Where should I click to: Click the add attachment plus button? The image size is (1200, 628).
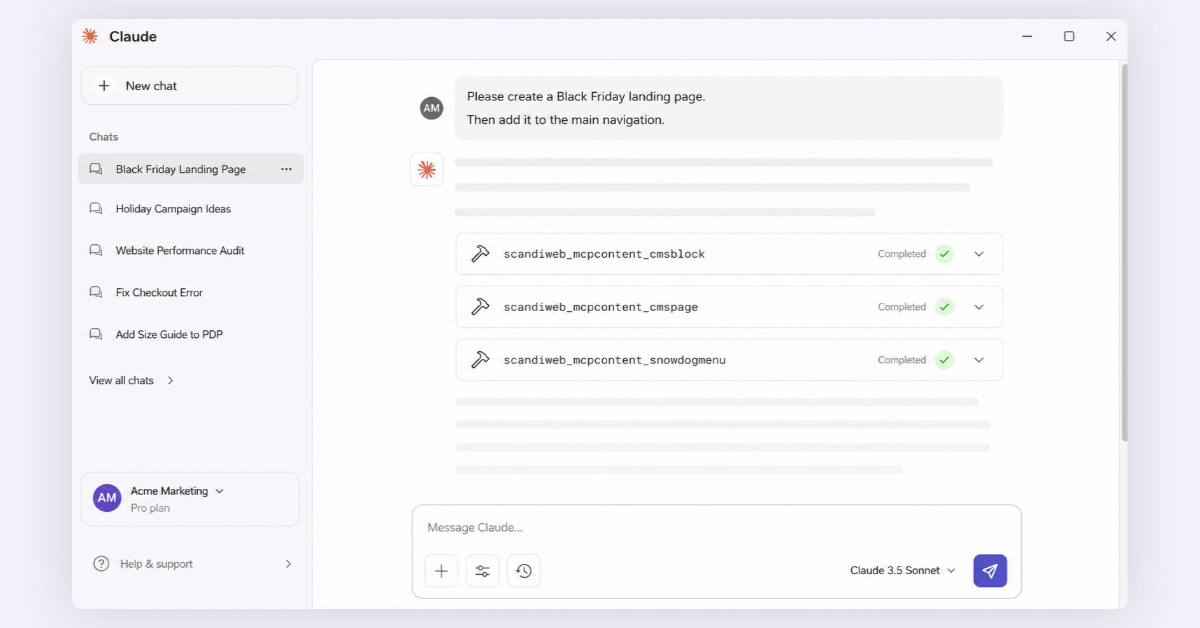(x=441, y=571)
